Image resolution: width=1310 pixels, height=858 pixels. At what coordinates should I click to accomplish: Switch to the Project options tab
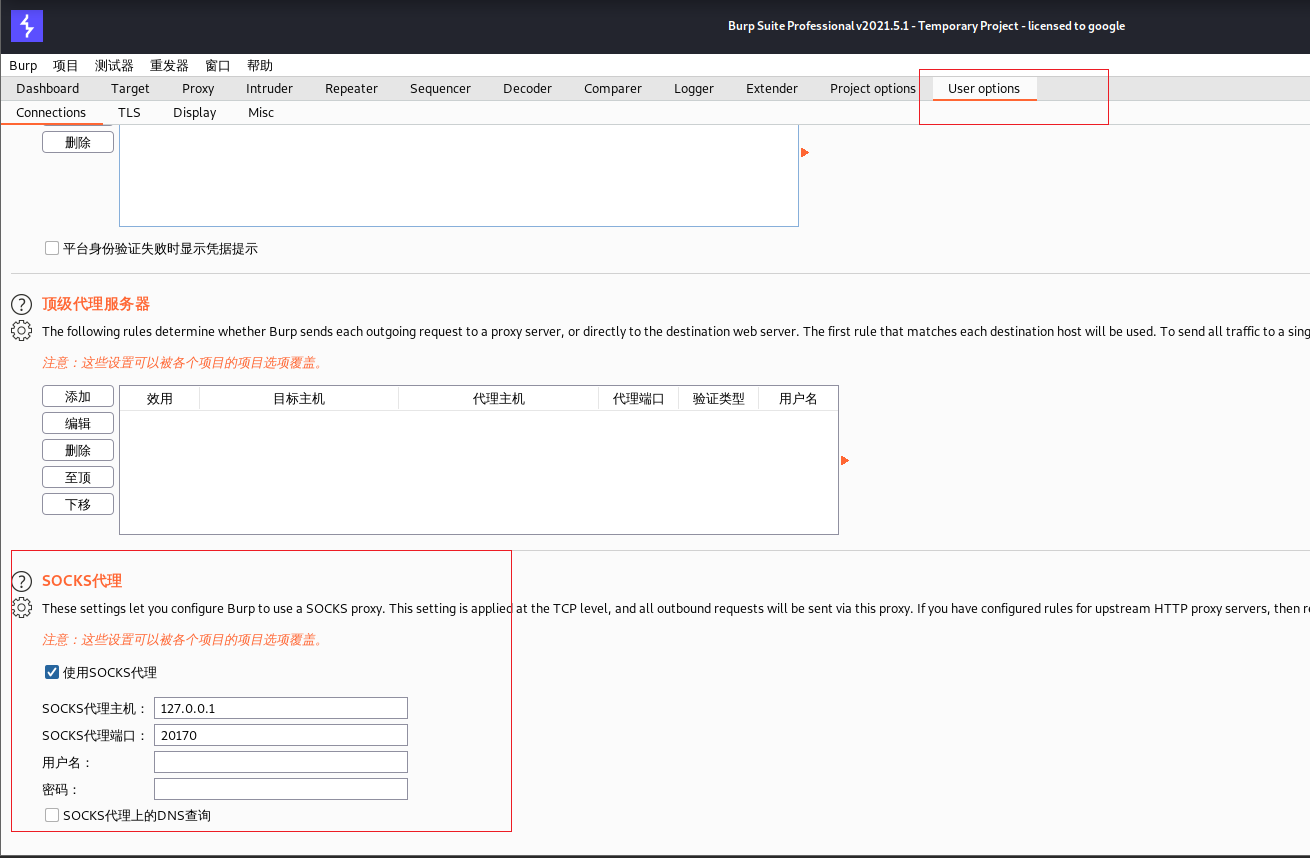(873, 88)
